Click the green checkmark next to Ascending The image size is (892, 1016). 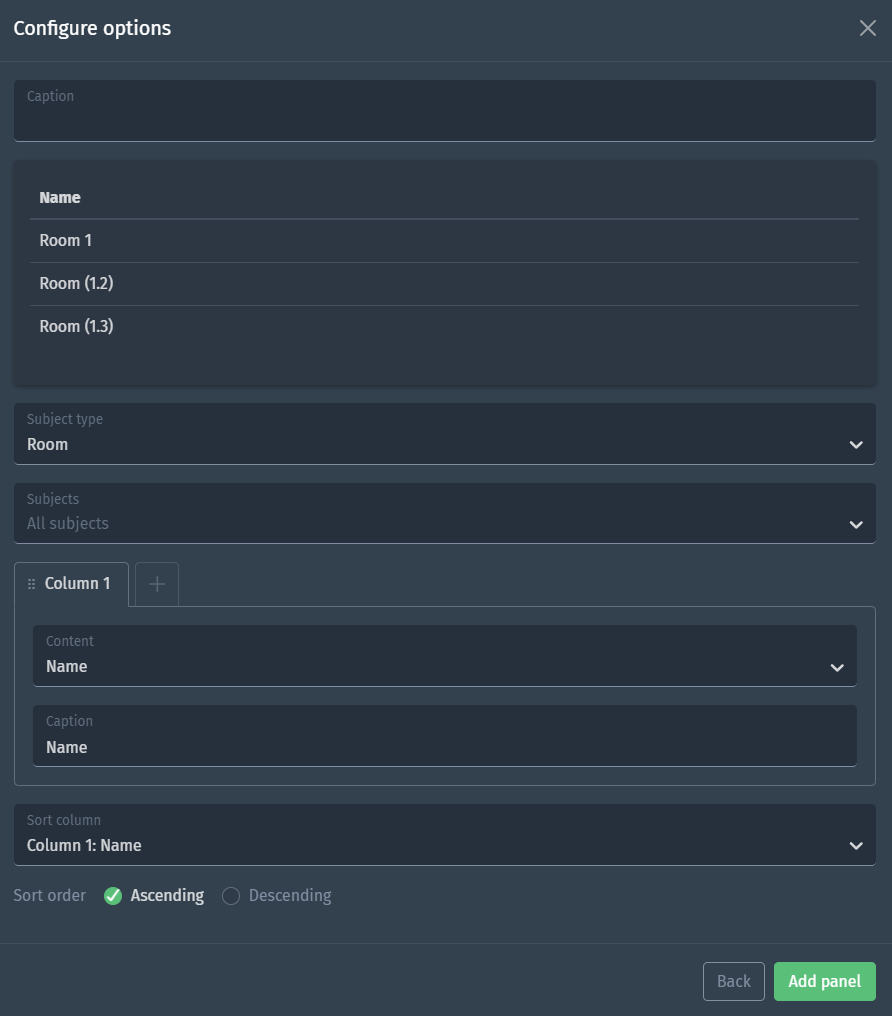[x=113, y=896]
